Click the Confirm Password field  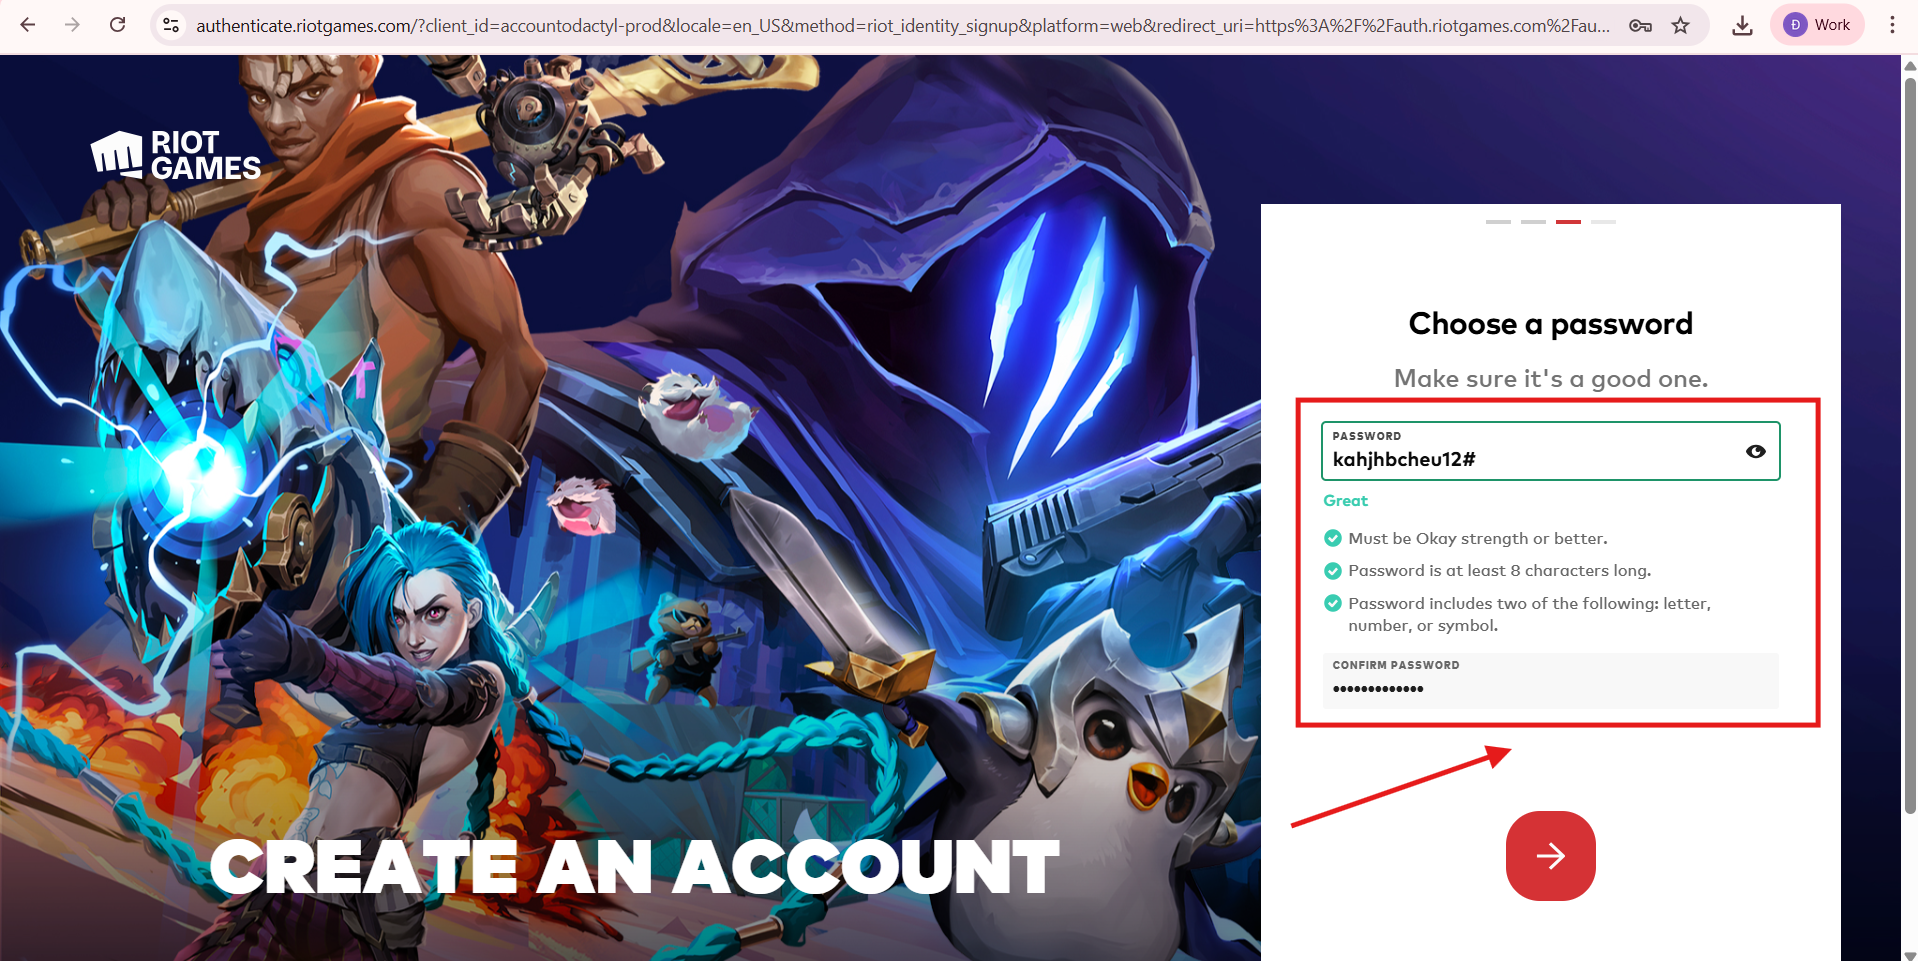(x=1550, y=680)
